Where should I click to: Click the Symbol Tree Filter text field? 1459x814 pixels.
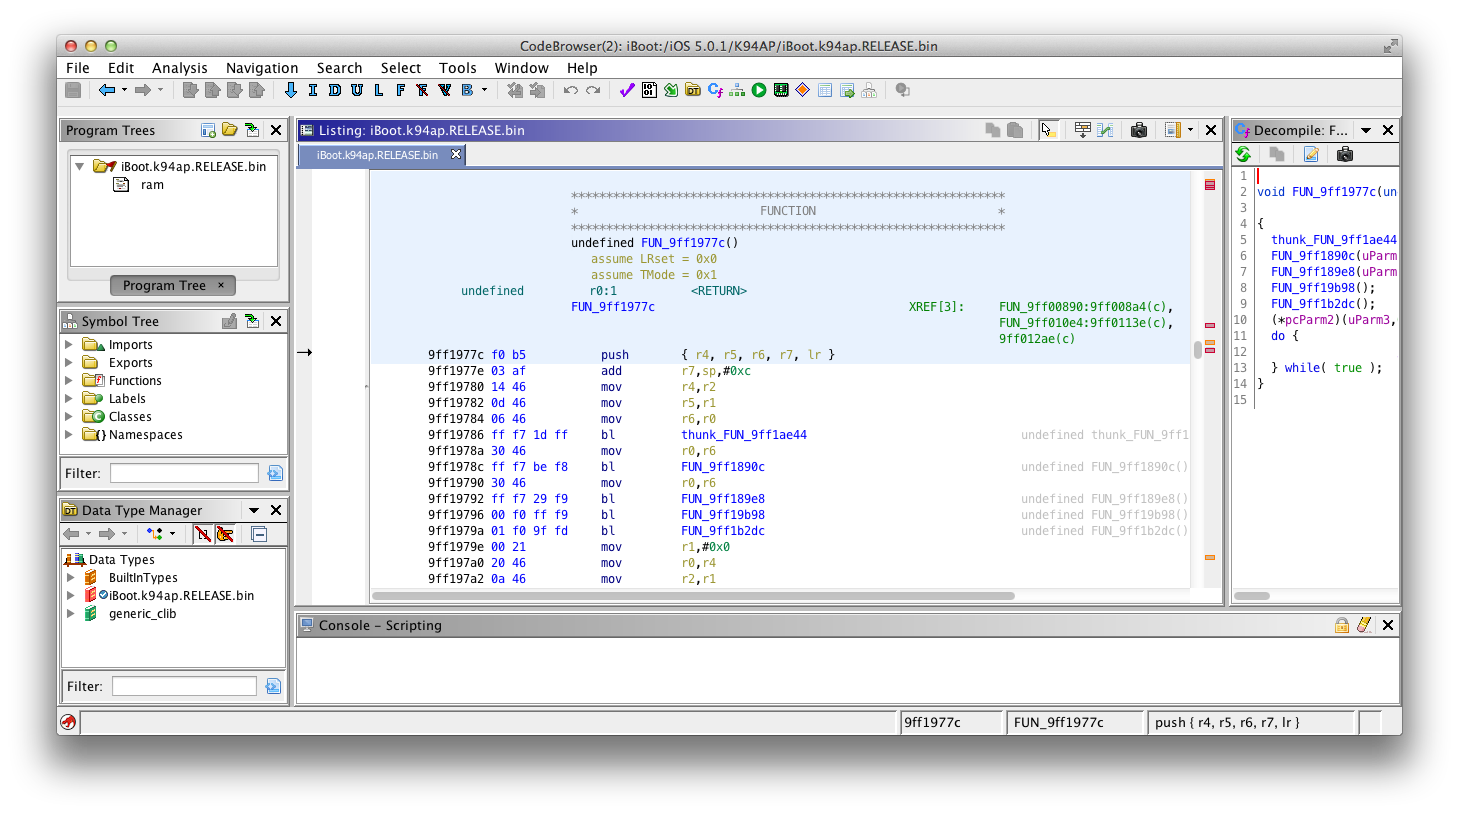(184, 473)
